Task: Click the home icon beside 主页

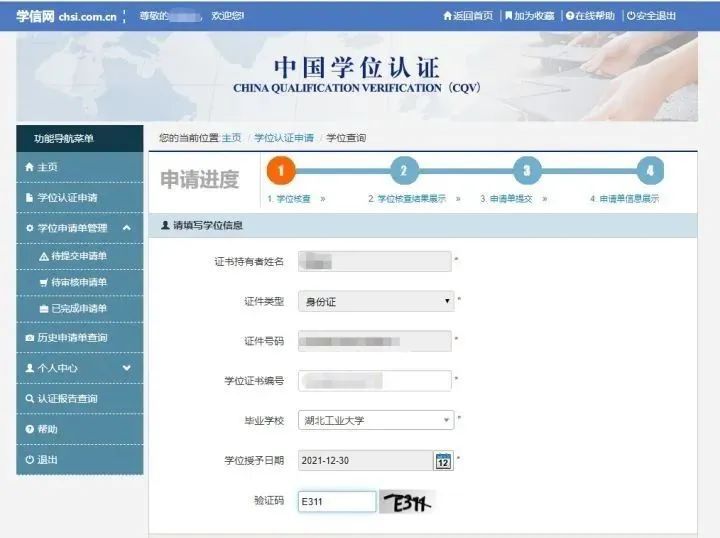Action: pyautogui.click(x=29, y=167)
